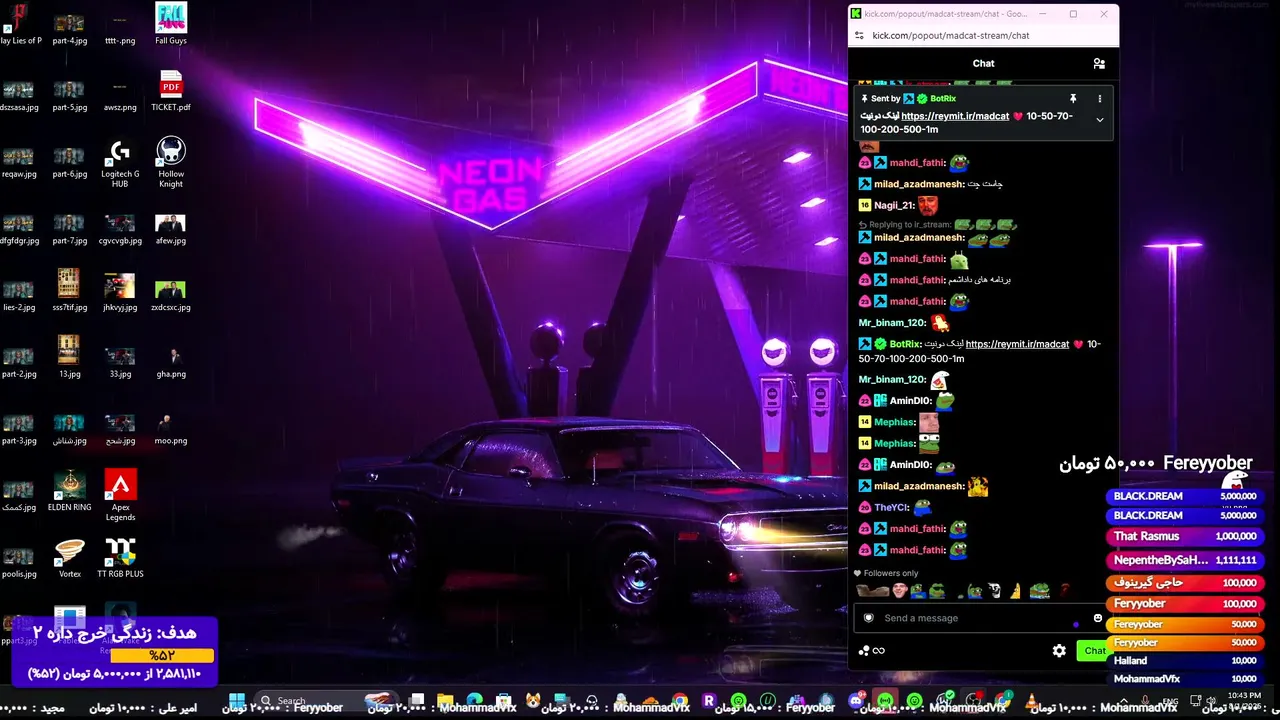The image size is (1280, 720).
Task: Open reymit.ir link in BotRix chat message
Action: 1017,344
